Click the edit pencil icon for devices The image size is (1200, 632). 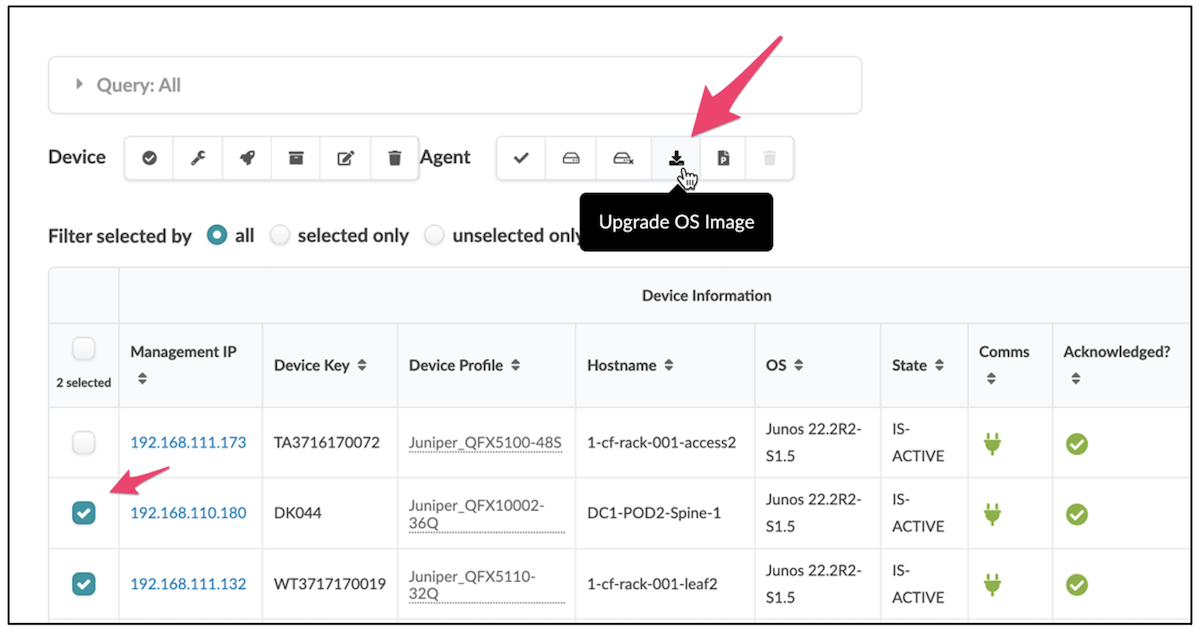point(345,157)
